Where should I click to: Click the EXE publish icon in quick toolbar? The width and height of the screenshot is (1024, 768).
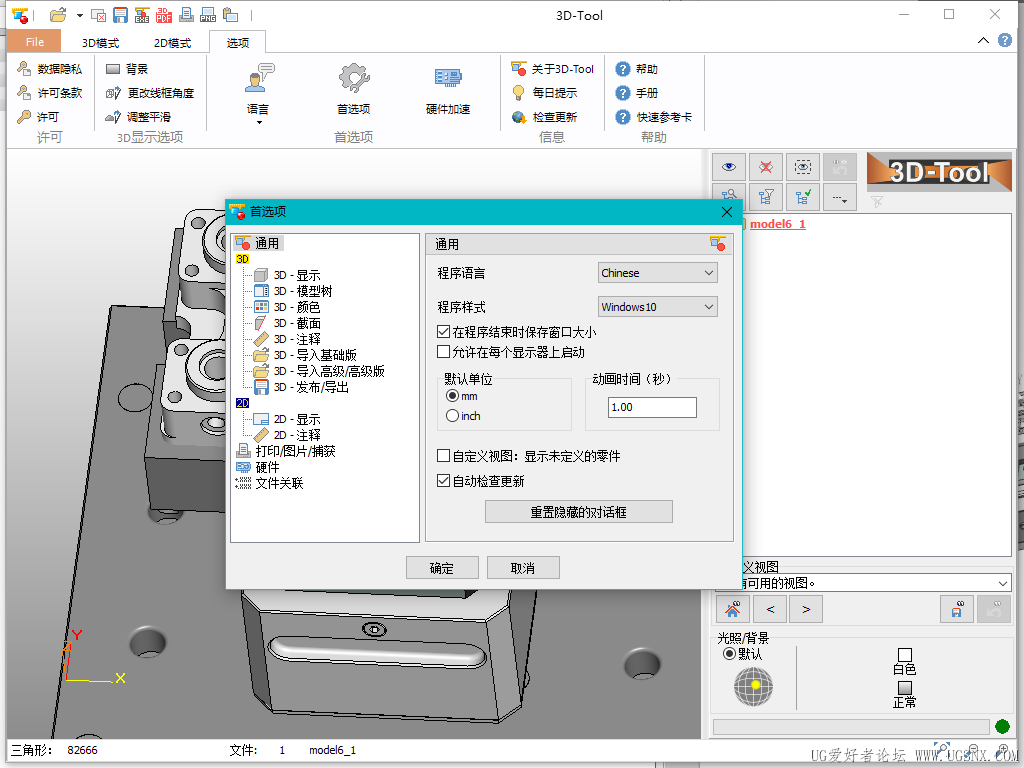click(x=142, y=15)
